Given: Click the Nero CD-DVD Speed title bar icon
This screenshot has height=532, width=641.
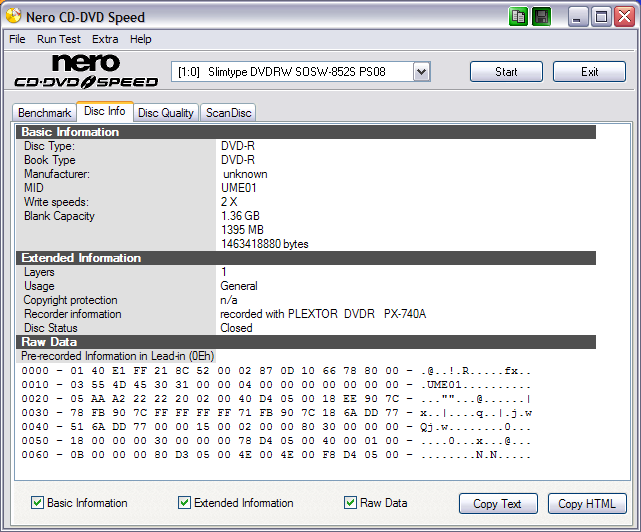Looking at the screenshot, I should coord(13,16).
